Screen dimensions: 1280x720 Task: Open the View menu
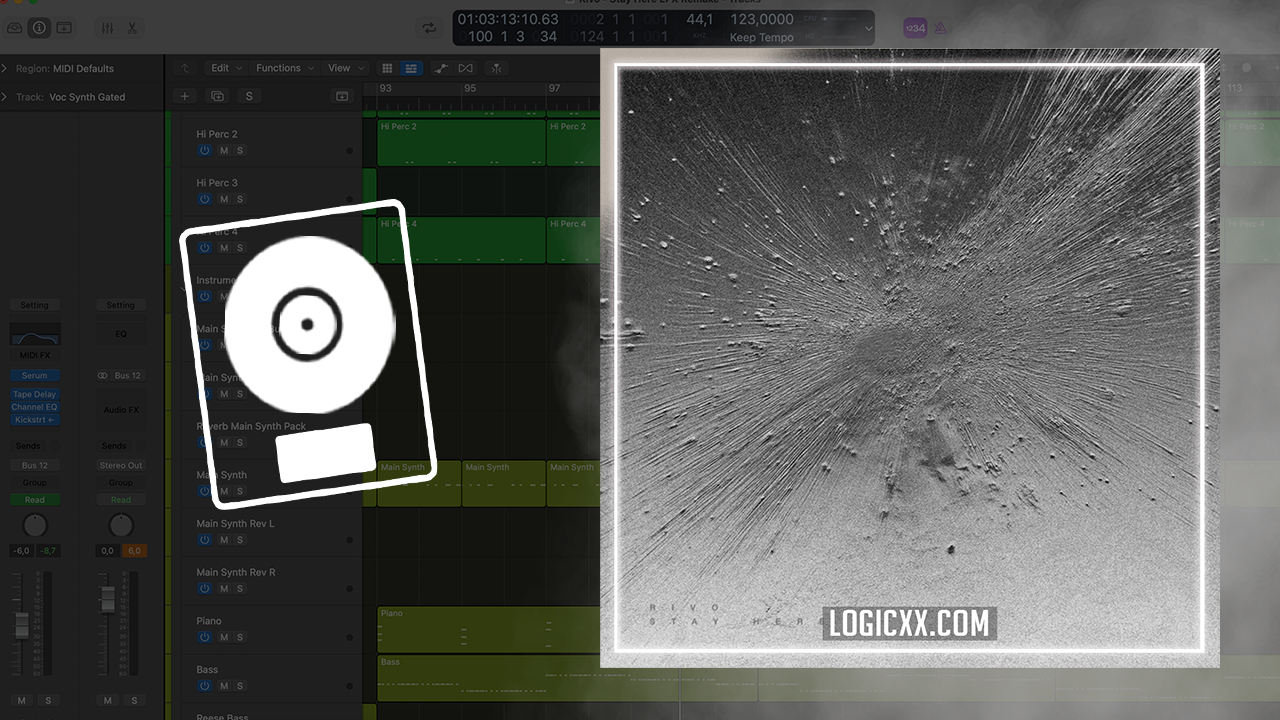pos(345,68)
